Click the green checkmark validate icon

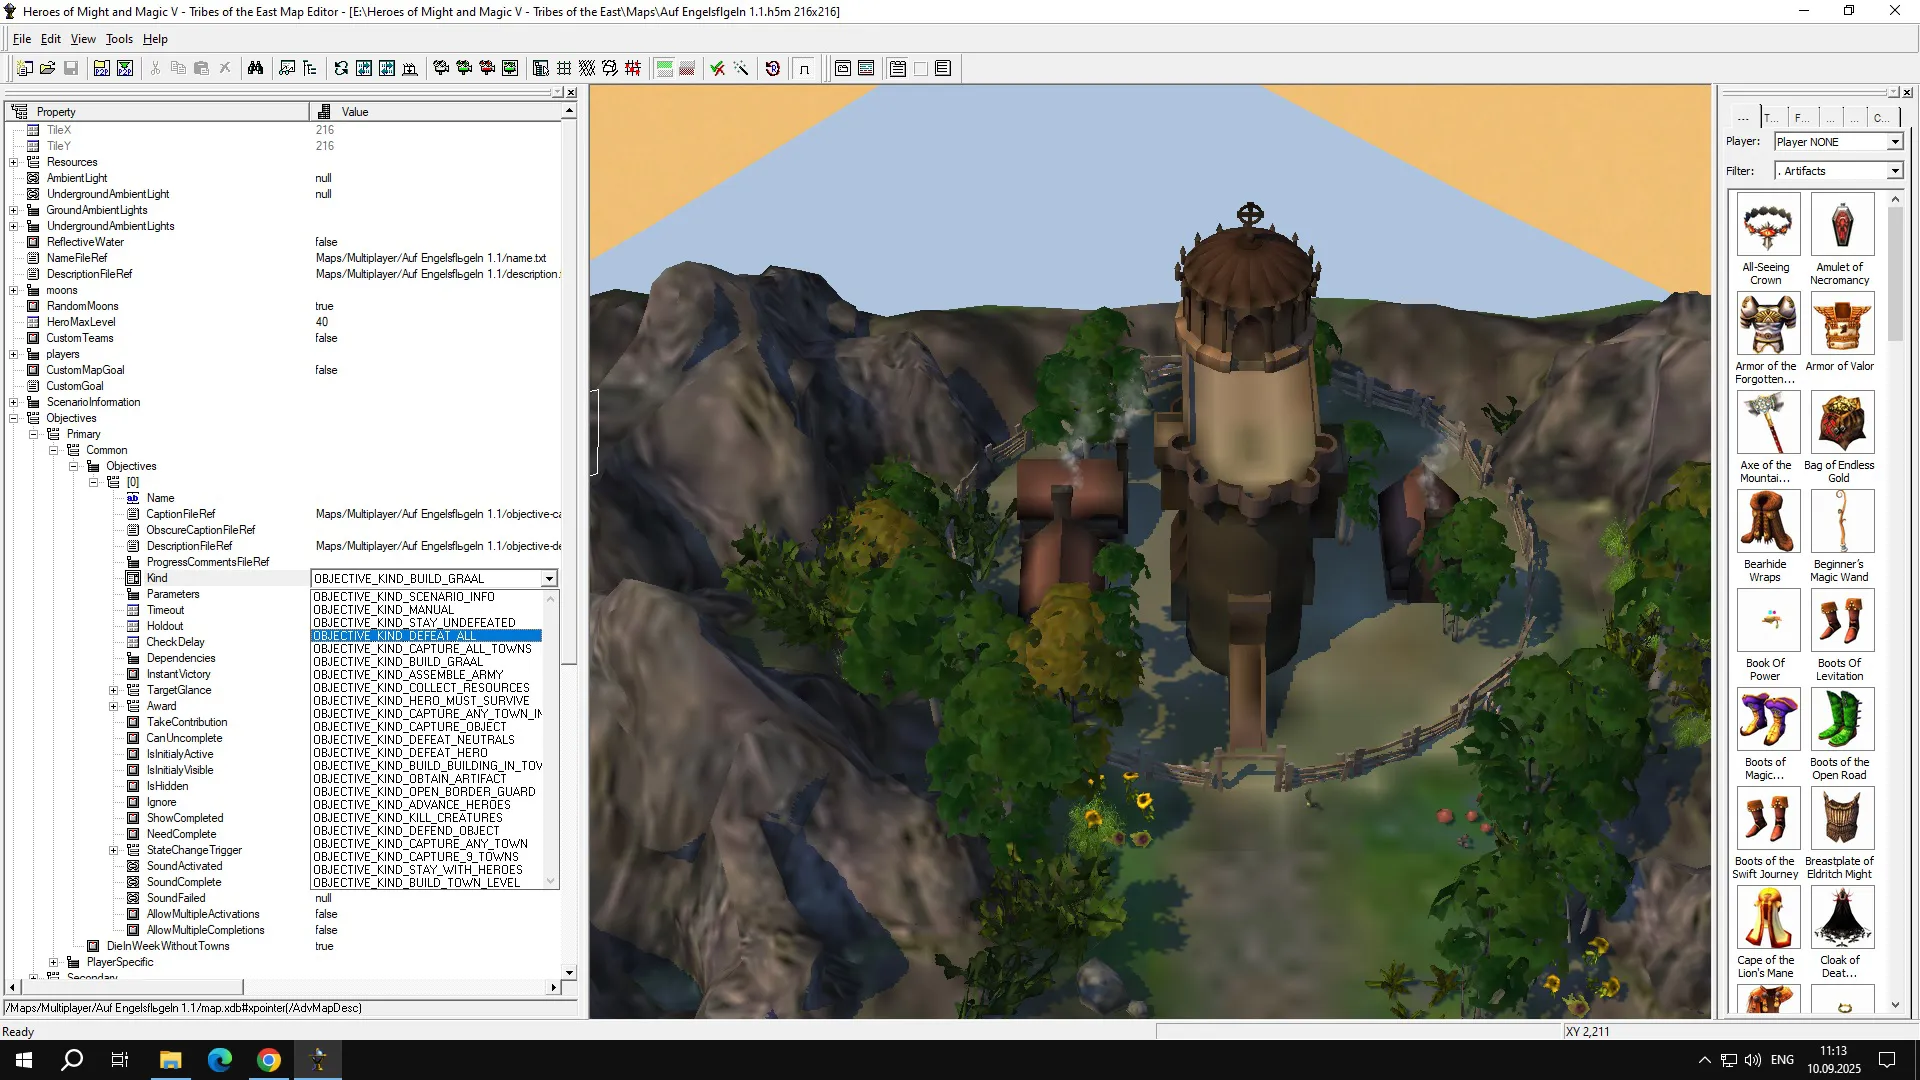click(718, 68)
